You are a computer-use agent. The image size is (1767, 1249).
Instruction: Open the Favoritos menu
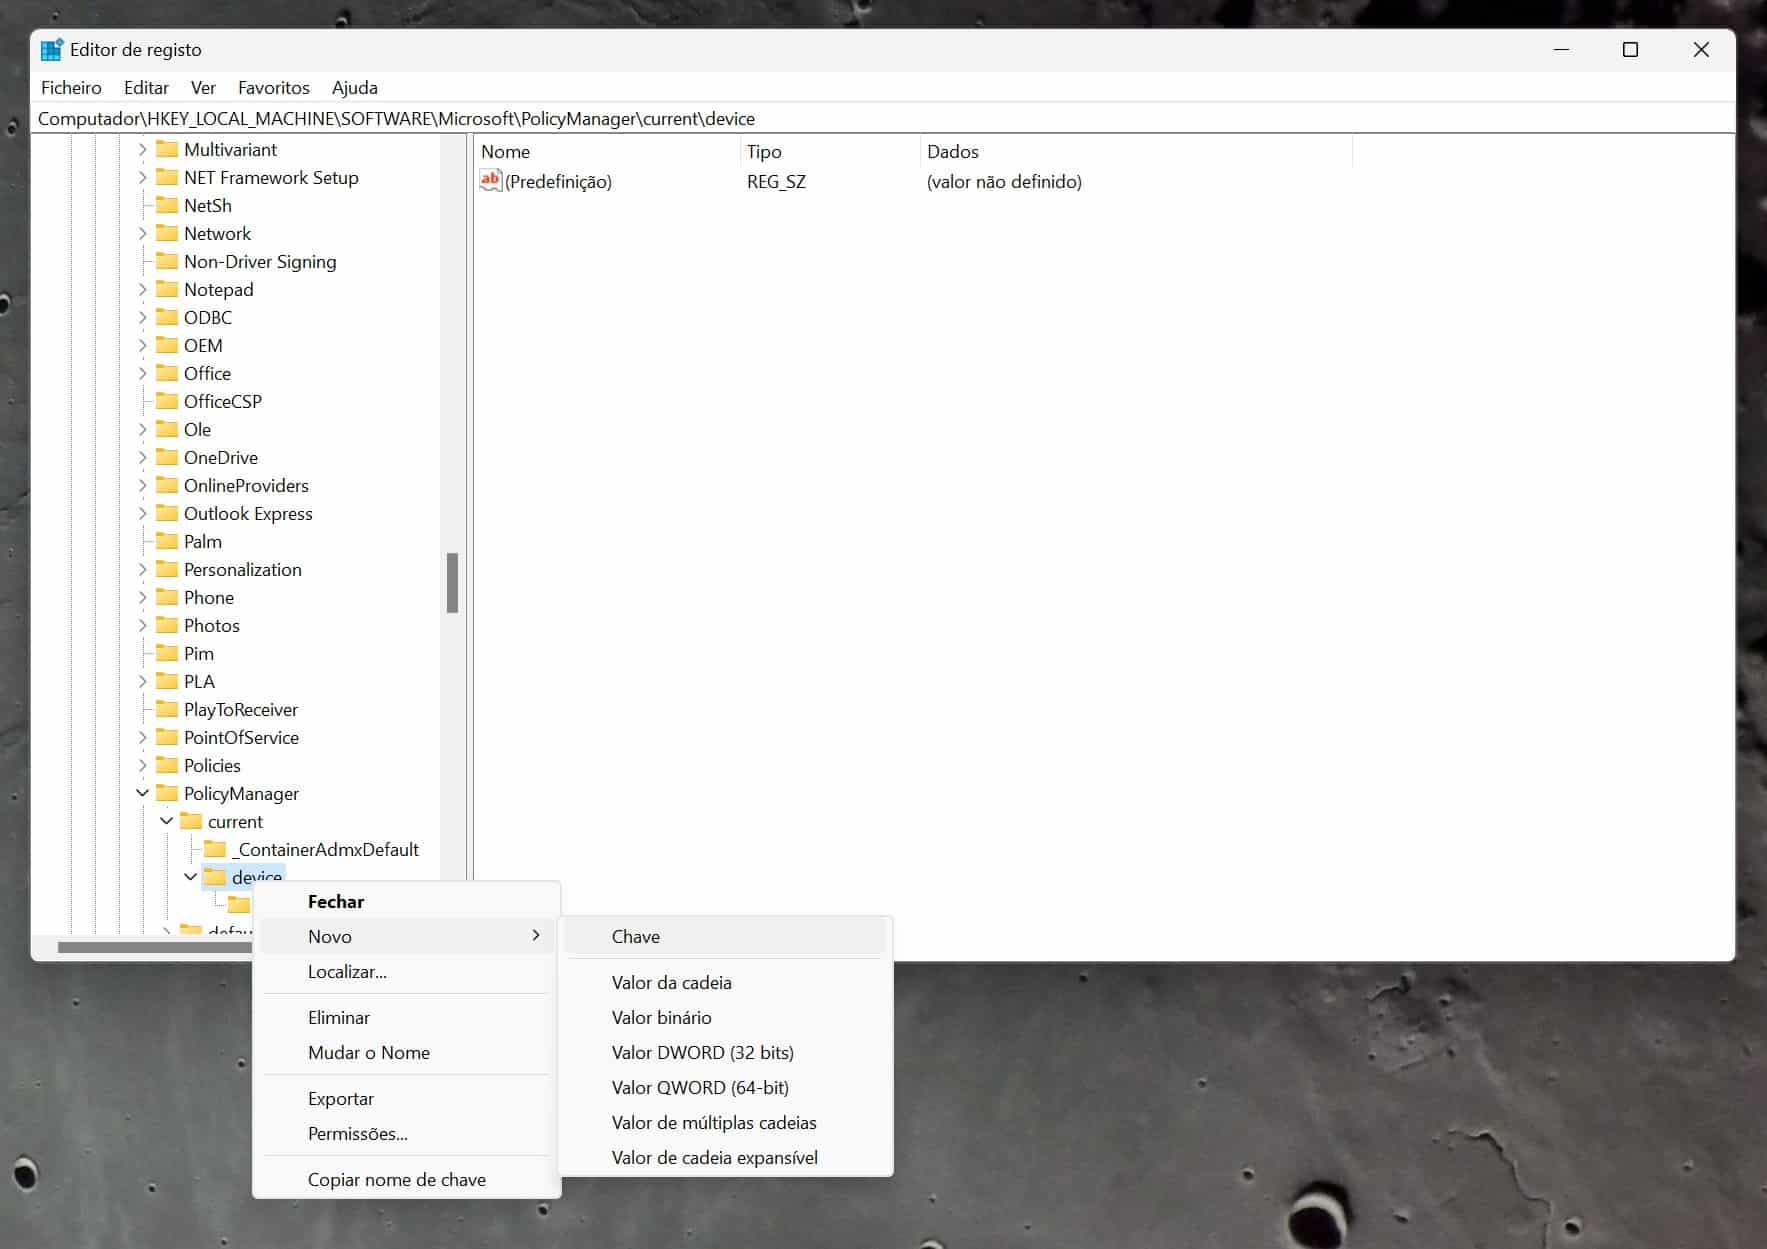click(x=273, y=87)
